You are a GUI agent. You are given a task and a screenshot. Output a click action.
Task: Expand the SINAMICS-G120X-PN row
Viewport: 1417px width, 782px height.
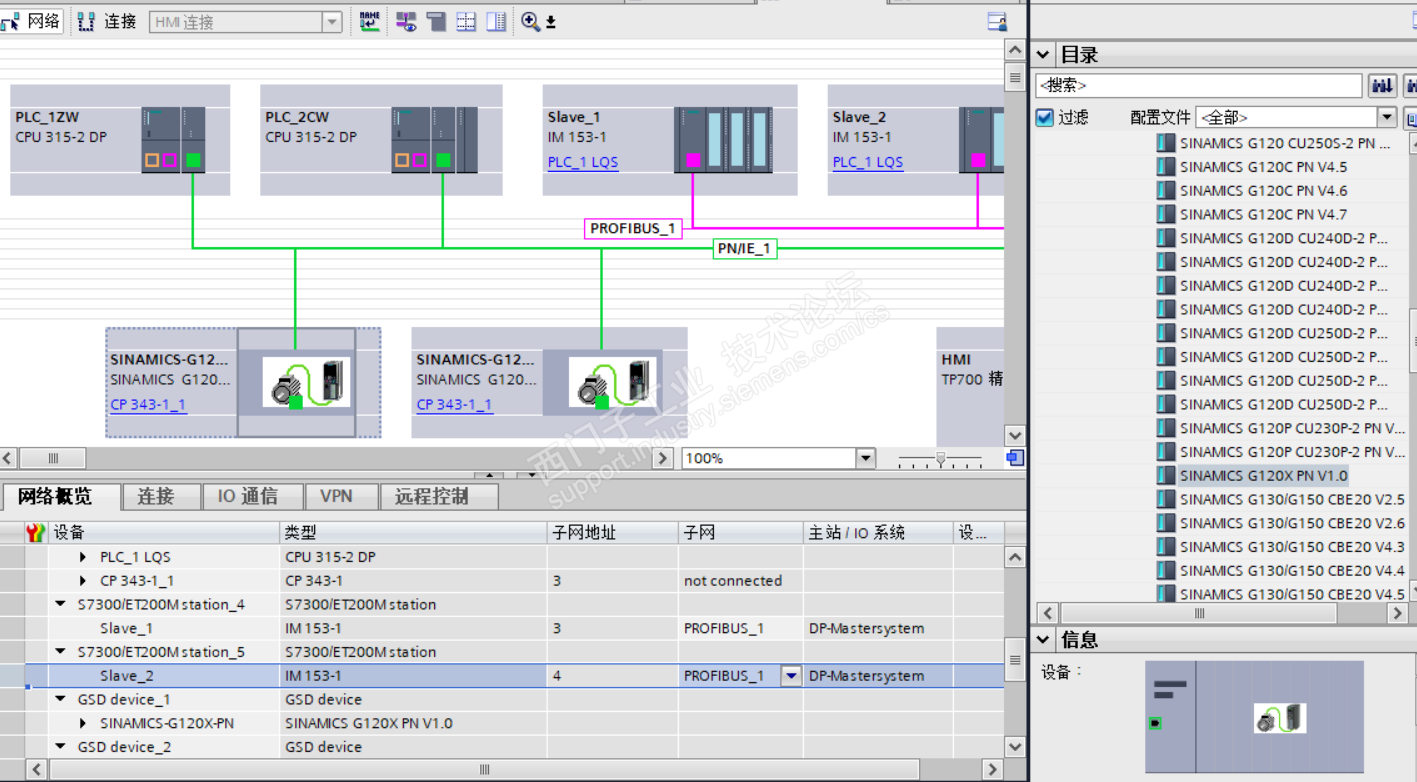(84, 724)
